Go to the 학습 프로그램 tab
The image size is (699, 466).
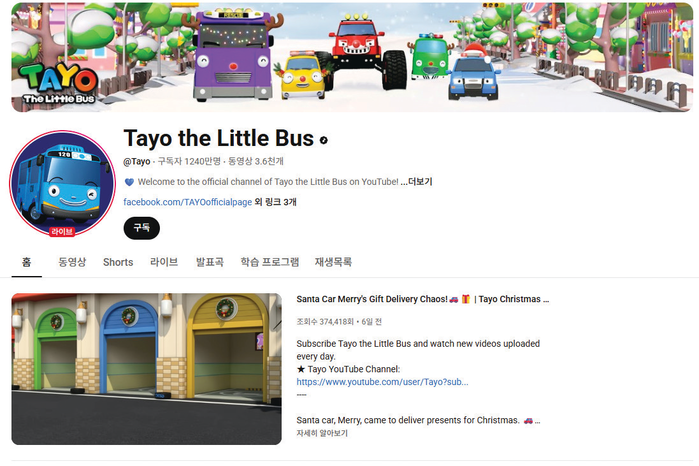270,262
